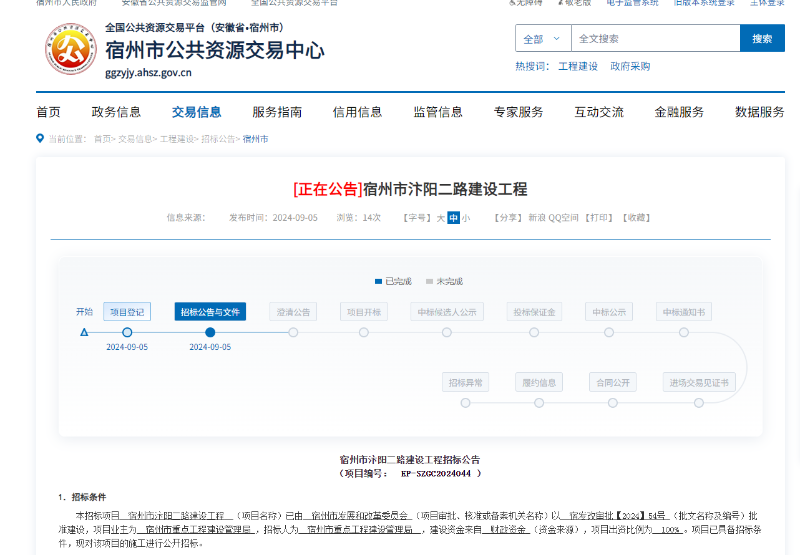Open the 金融服务 navigation menu
This screenshot has height=555, width=800.
(x=679, y=112)
